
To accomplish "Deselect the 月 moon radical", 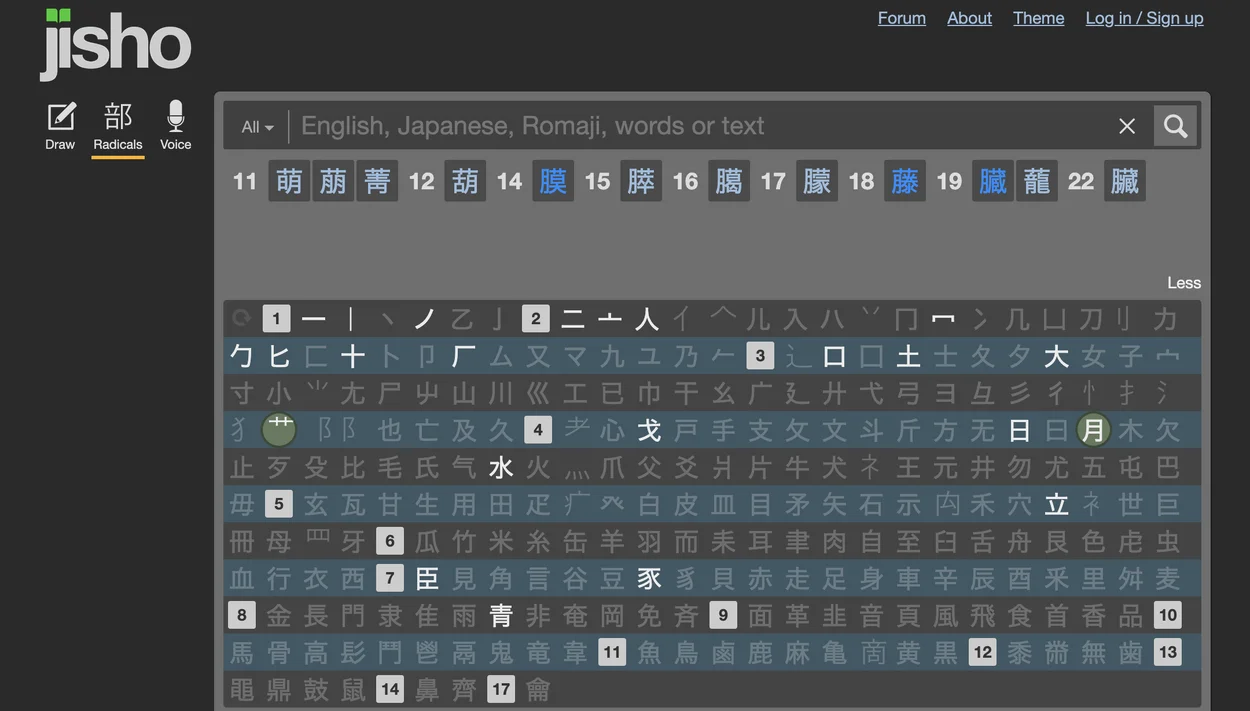I will click(1094, 430).
